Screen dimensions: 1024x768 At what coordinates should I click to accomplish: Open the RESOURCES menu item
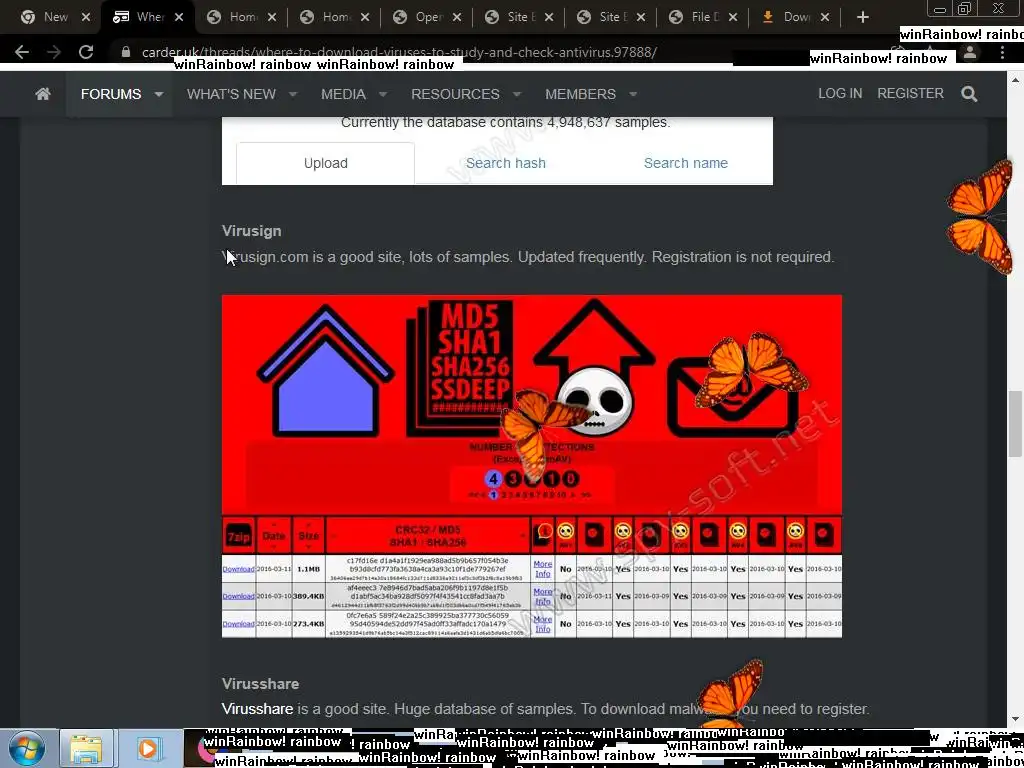coord(455,94)
